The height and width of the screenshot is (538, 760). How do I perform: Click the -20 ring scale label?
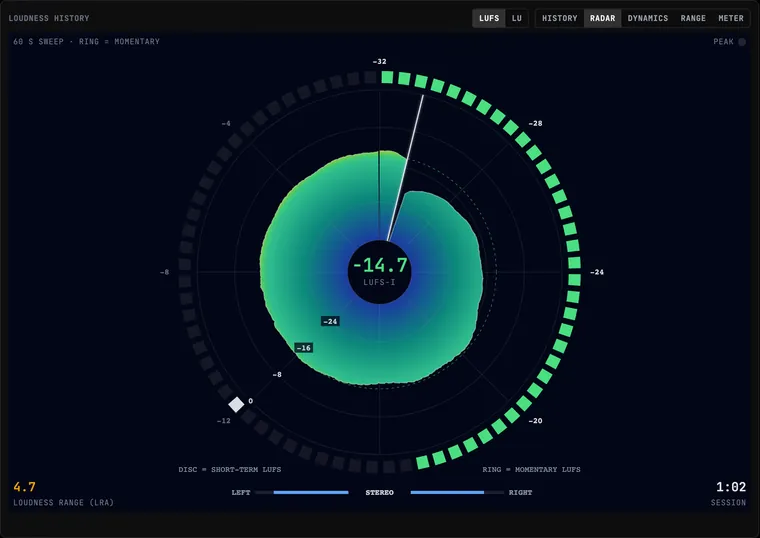pyautogui.click(x=535, y=421)
